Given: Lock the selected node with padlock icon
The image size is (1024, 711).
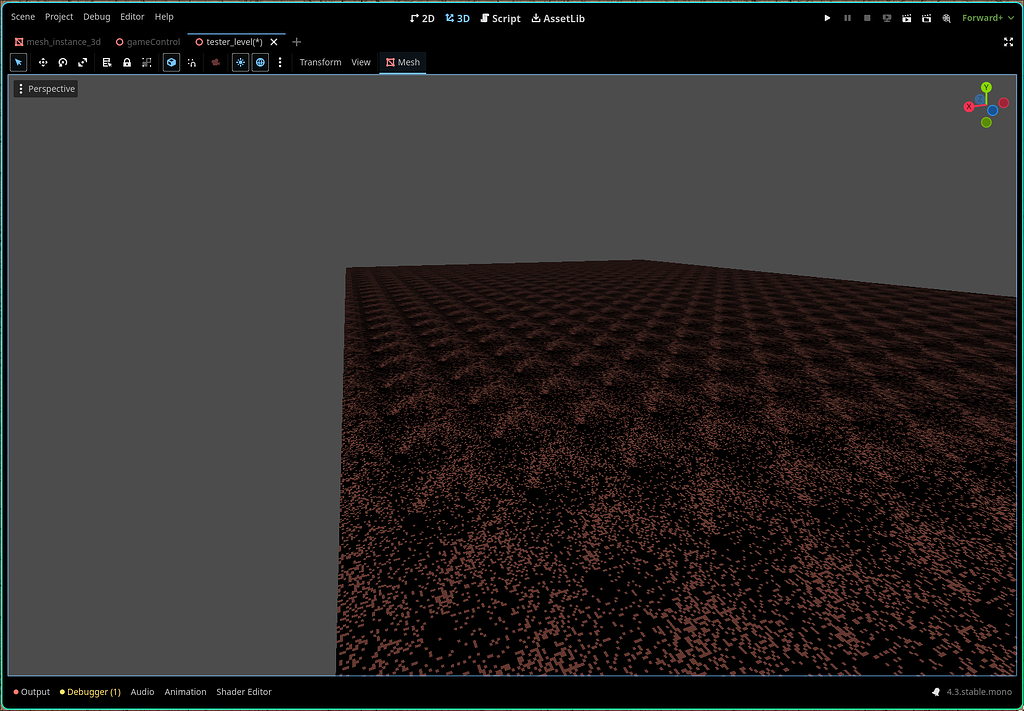Looking at the screenshot, I should 127,62.
